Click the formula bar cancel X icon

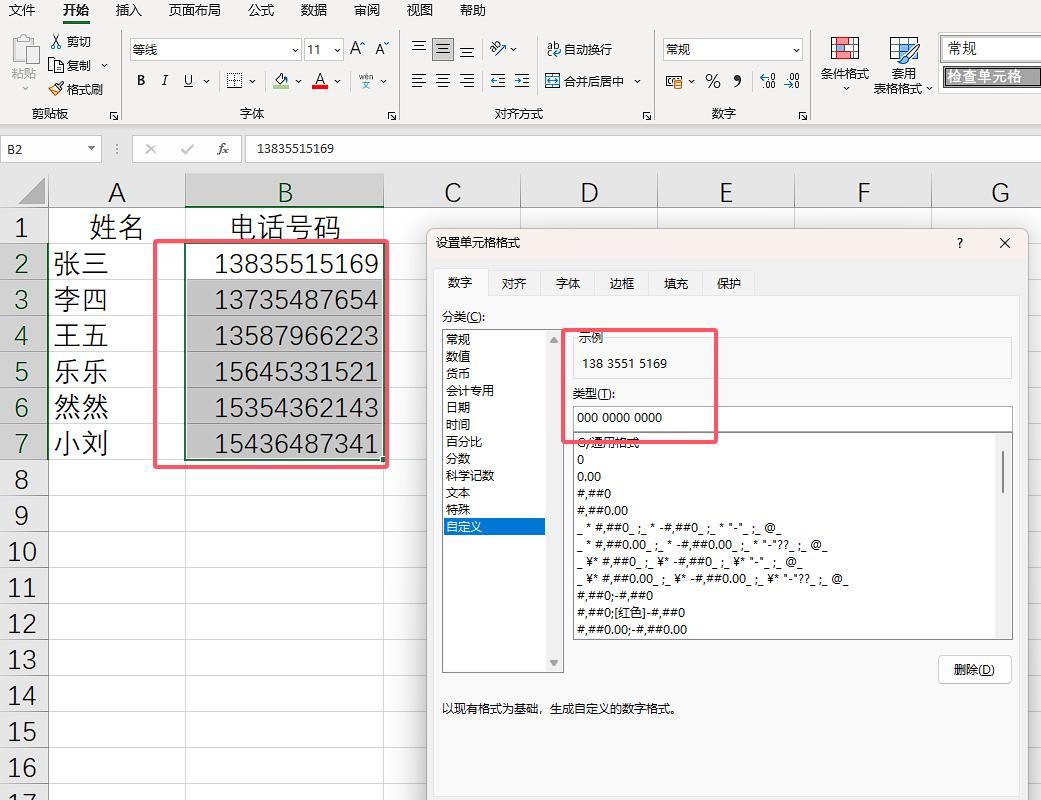[151, 149]
